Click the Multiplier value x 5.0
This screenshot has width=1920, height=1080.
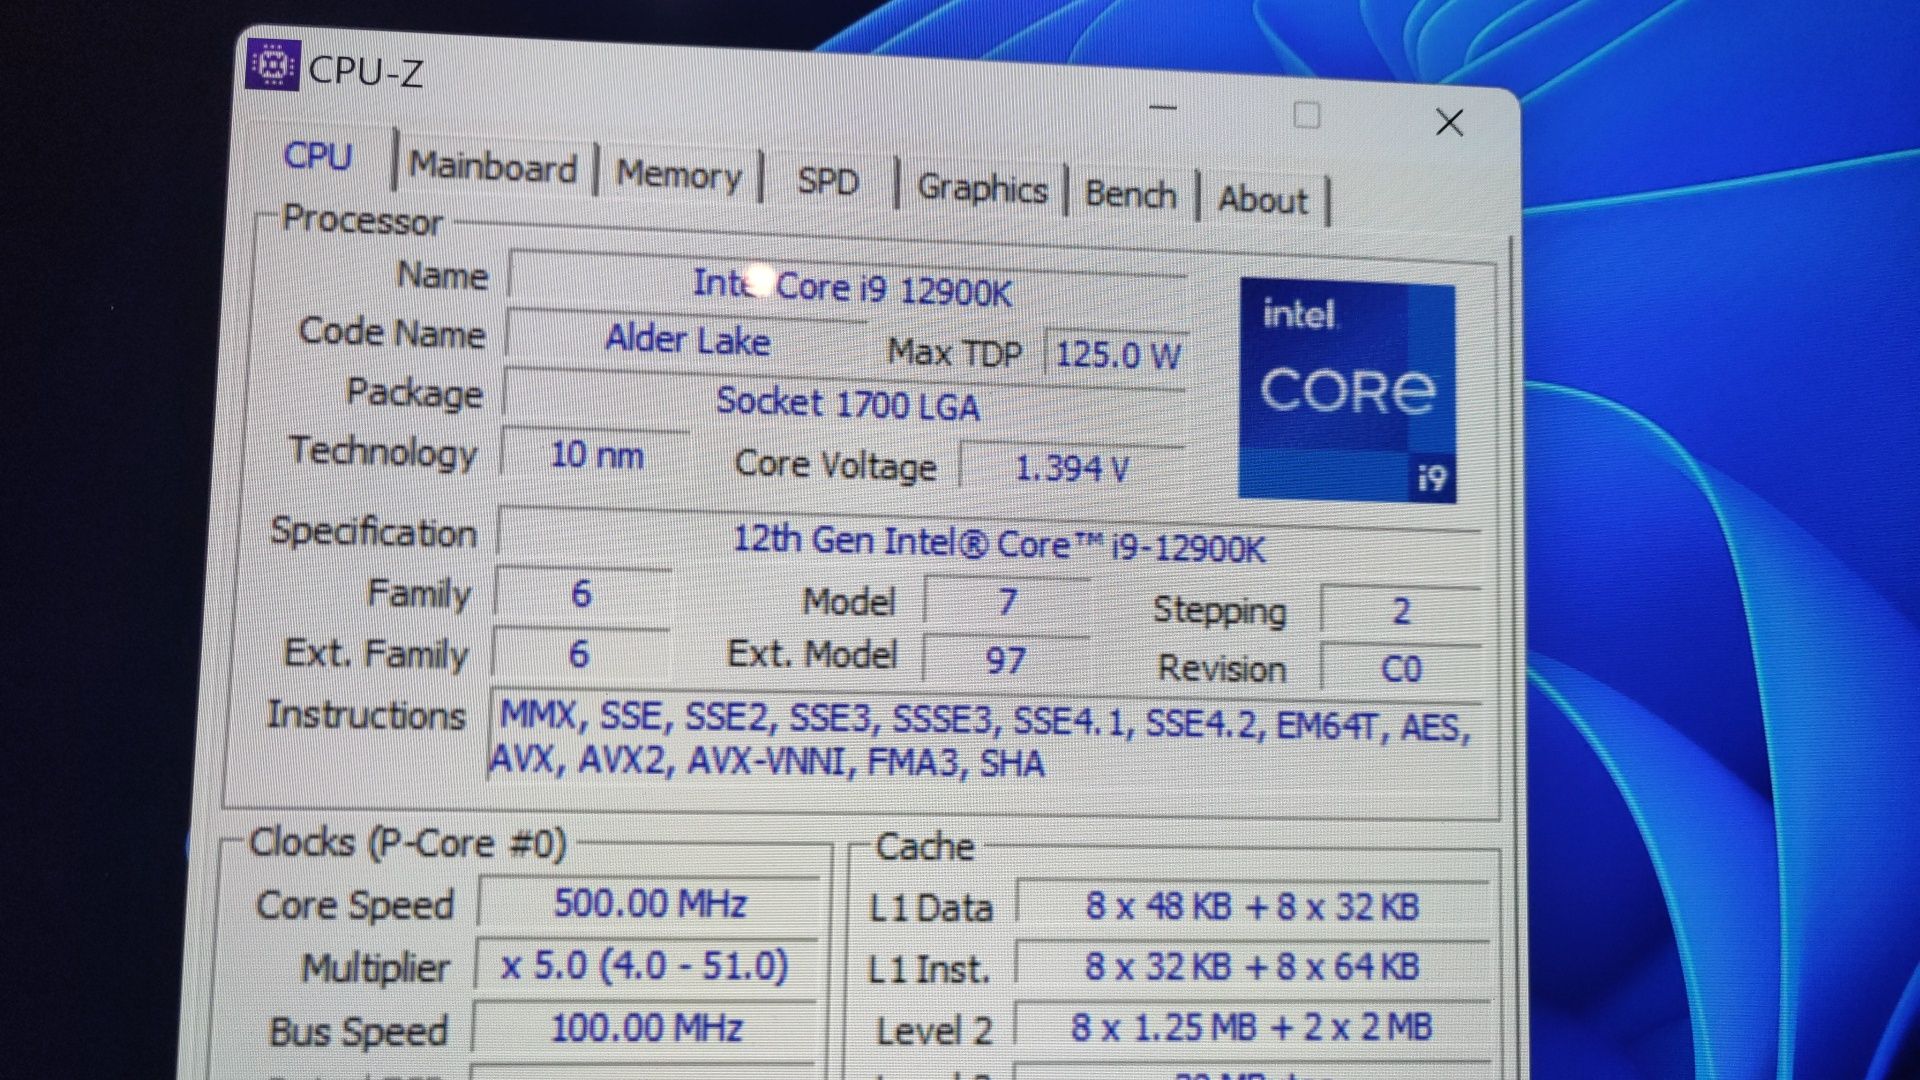tap(646, 966)
